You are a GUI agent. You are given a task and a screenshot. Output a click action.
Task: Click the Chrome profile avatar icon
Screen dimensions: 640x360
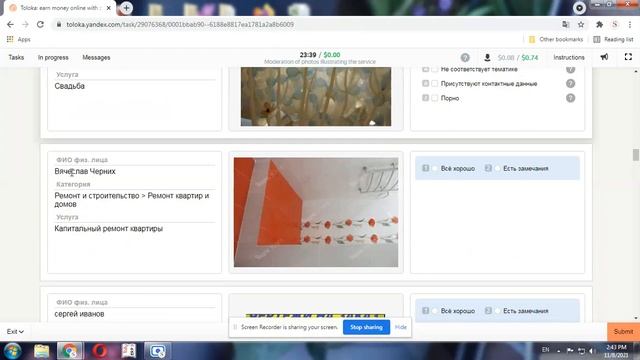[x=615, y=24]
